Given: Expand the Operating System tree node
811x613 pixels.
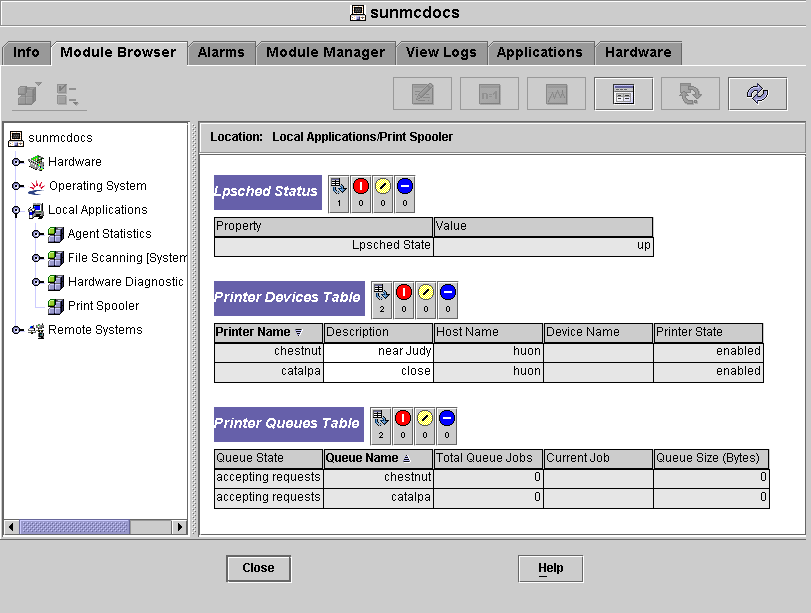Looking at the screenshot, I should coord(17,186).
